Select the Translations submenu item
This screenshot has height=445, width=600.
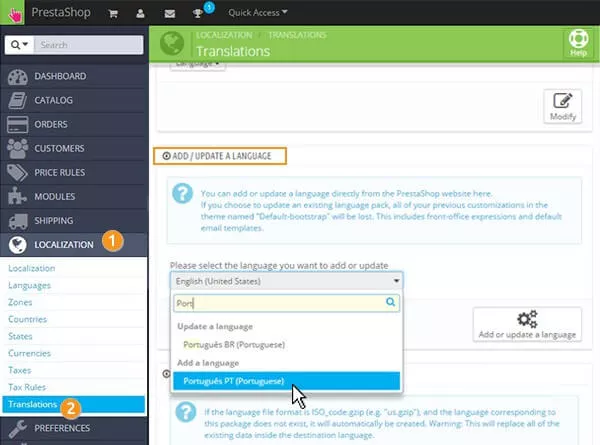73,404
